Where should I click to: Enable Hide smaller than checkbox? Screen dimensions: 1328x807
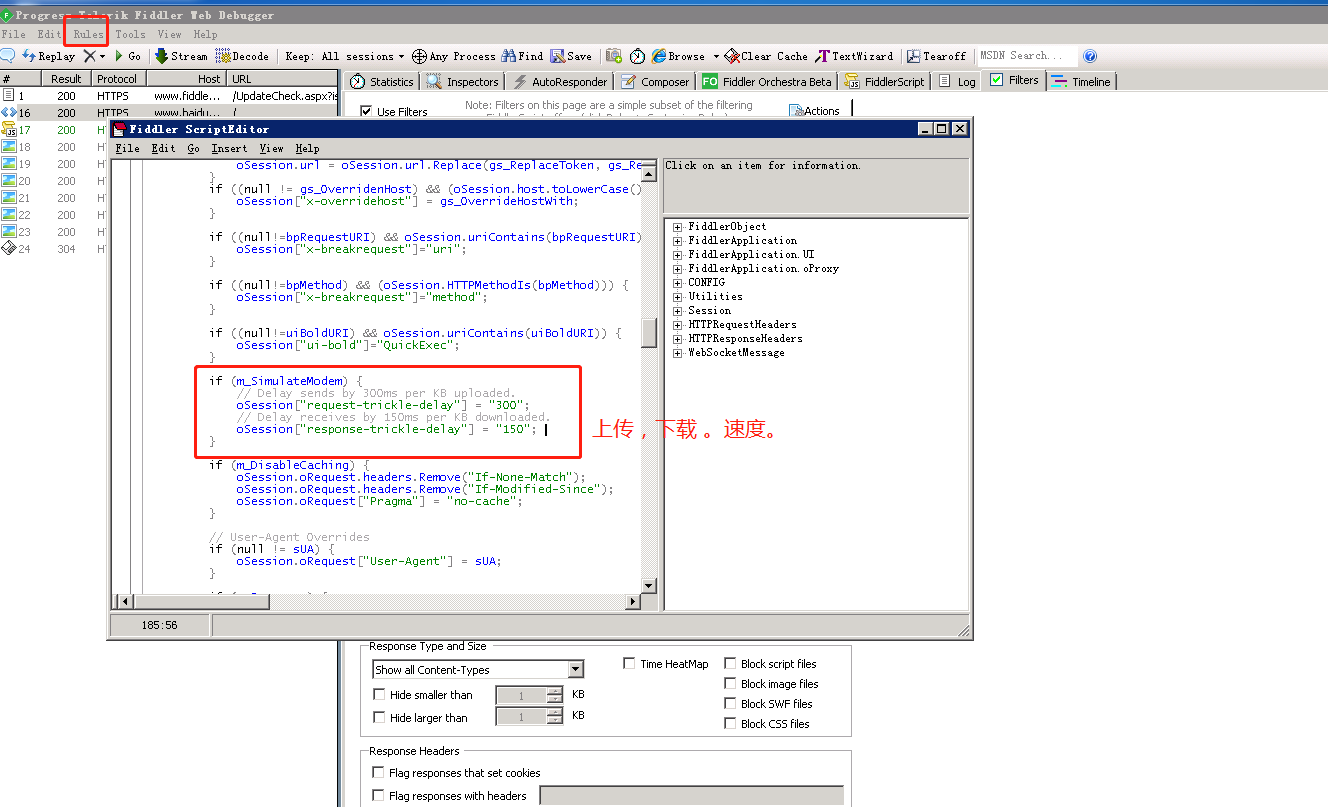point(379,694)
